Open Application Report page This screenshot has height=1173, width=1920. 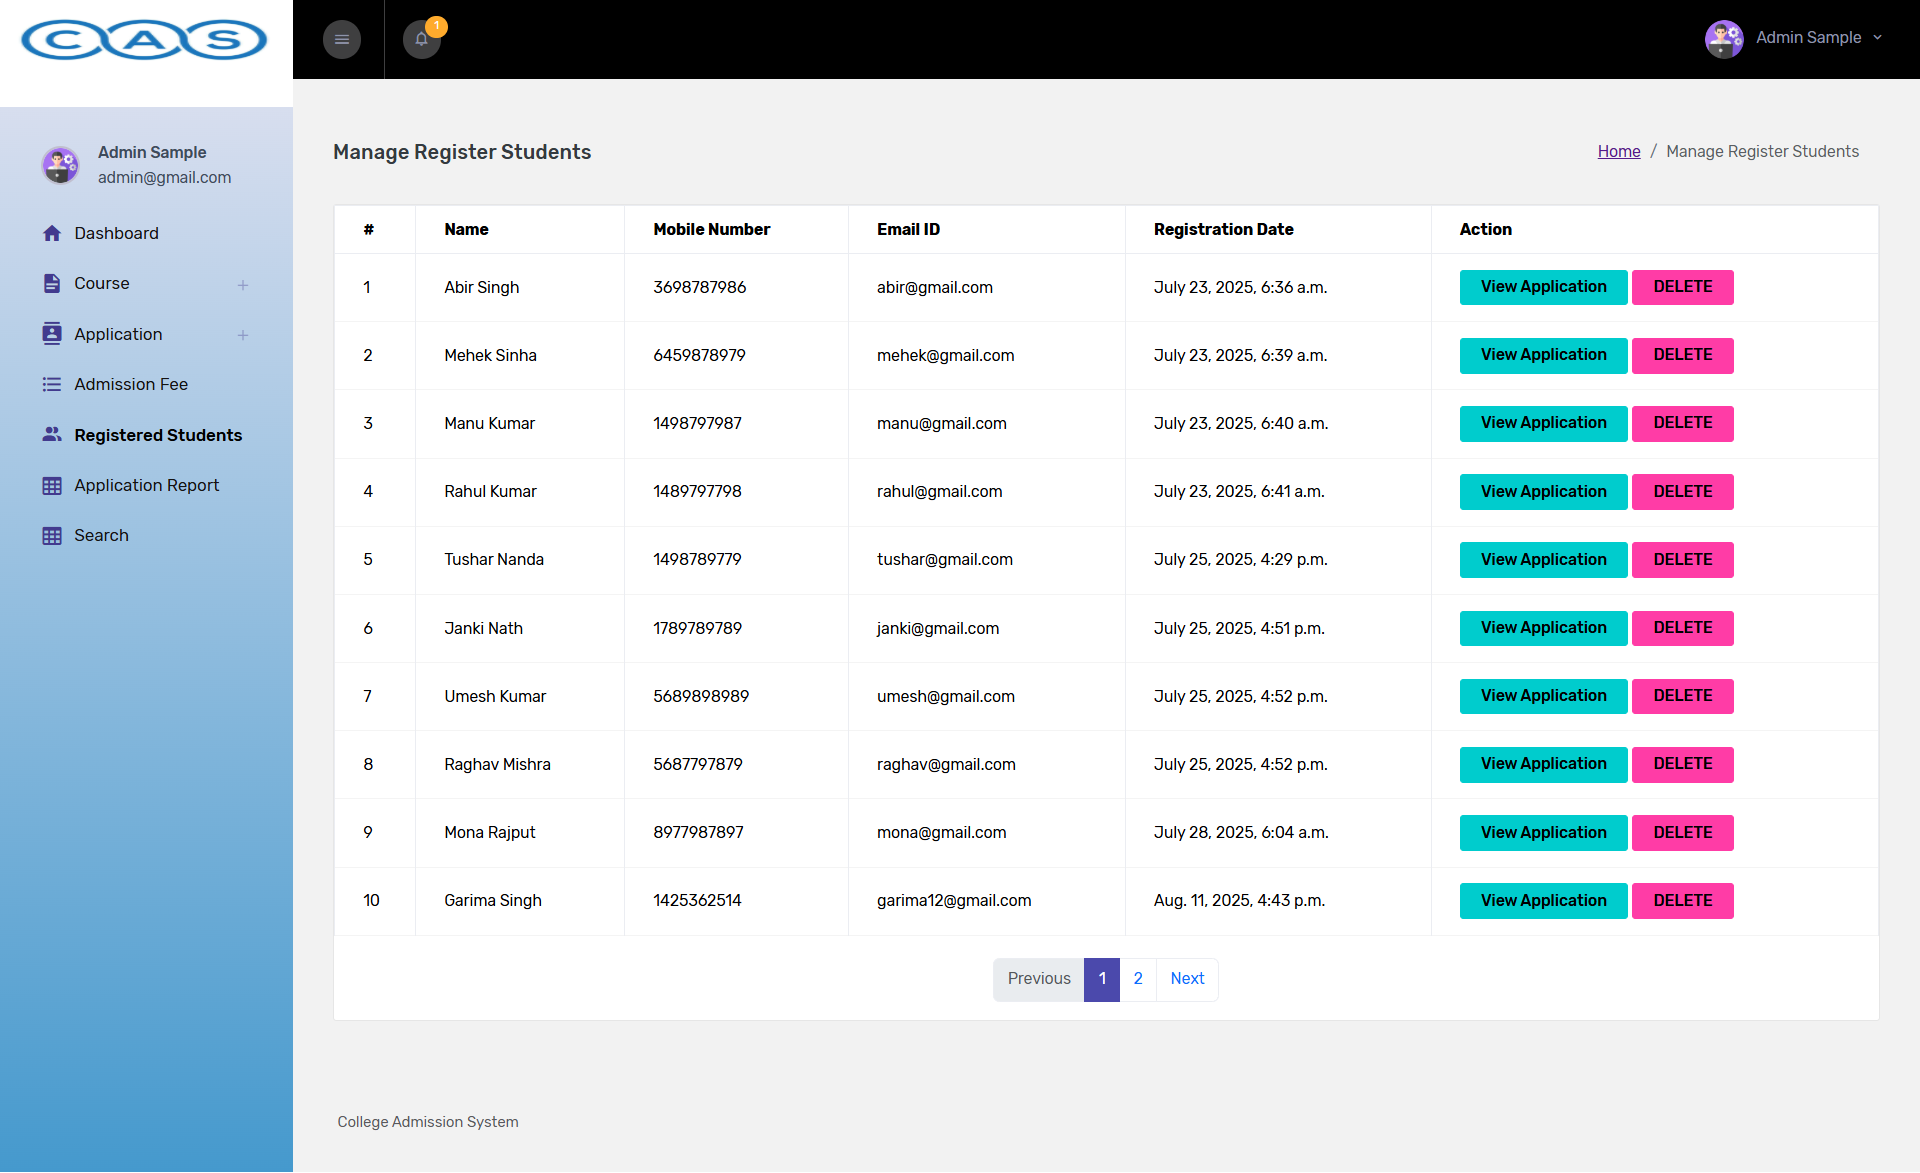click(x=146, y=485)
